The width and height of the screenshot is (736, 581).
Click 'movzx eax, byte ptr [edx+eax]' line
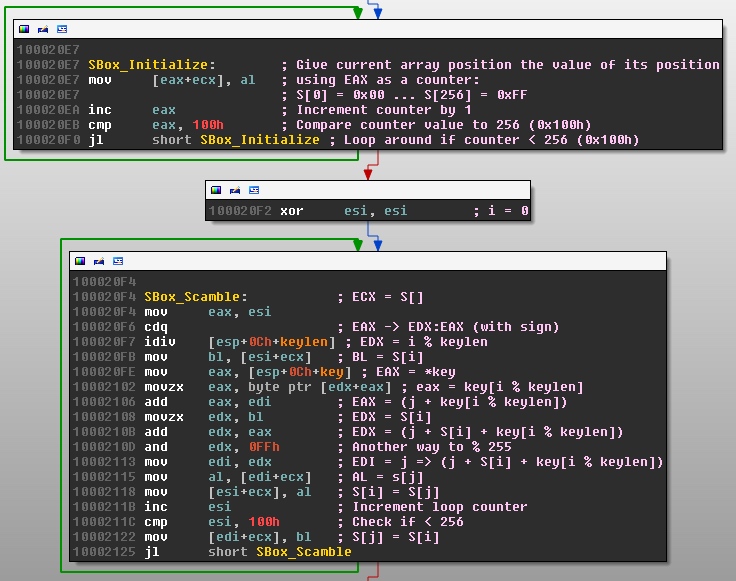pos(268,387)
